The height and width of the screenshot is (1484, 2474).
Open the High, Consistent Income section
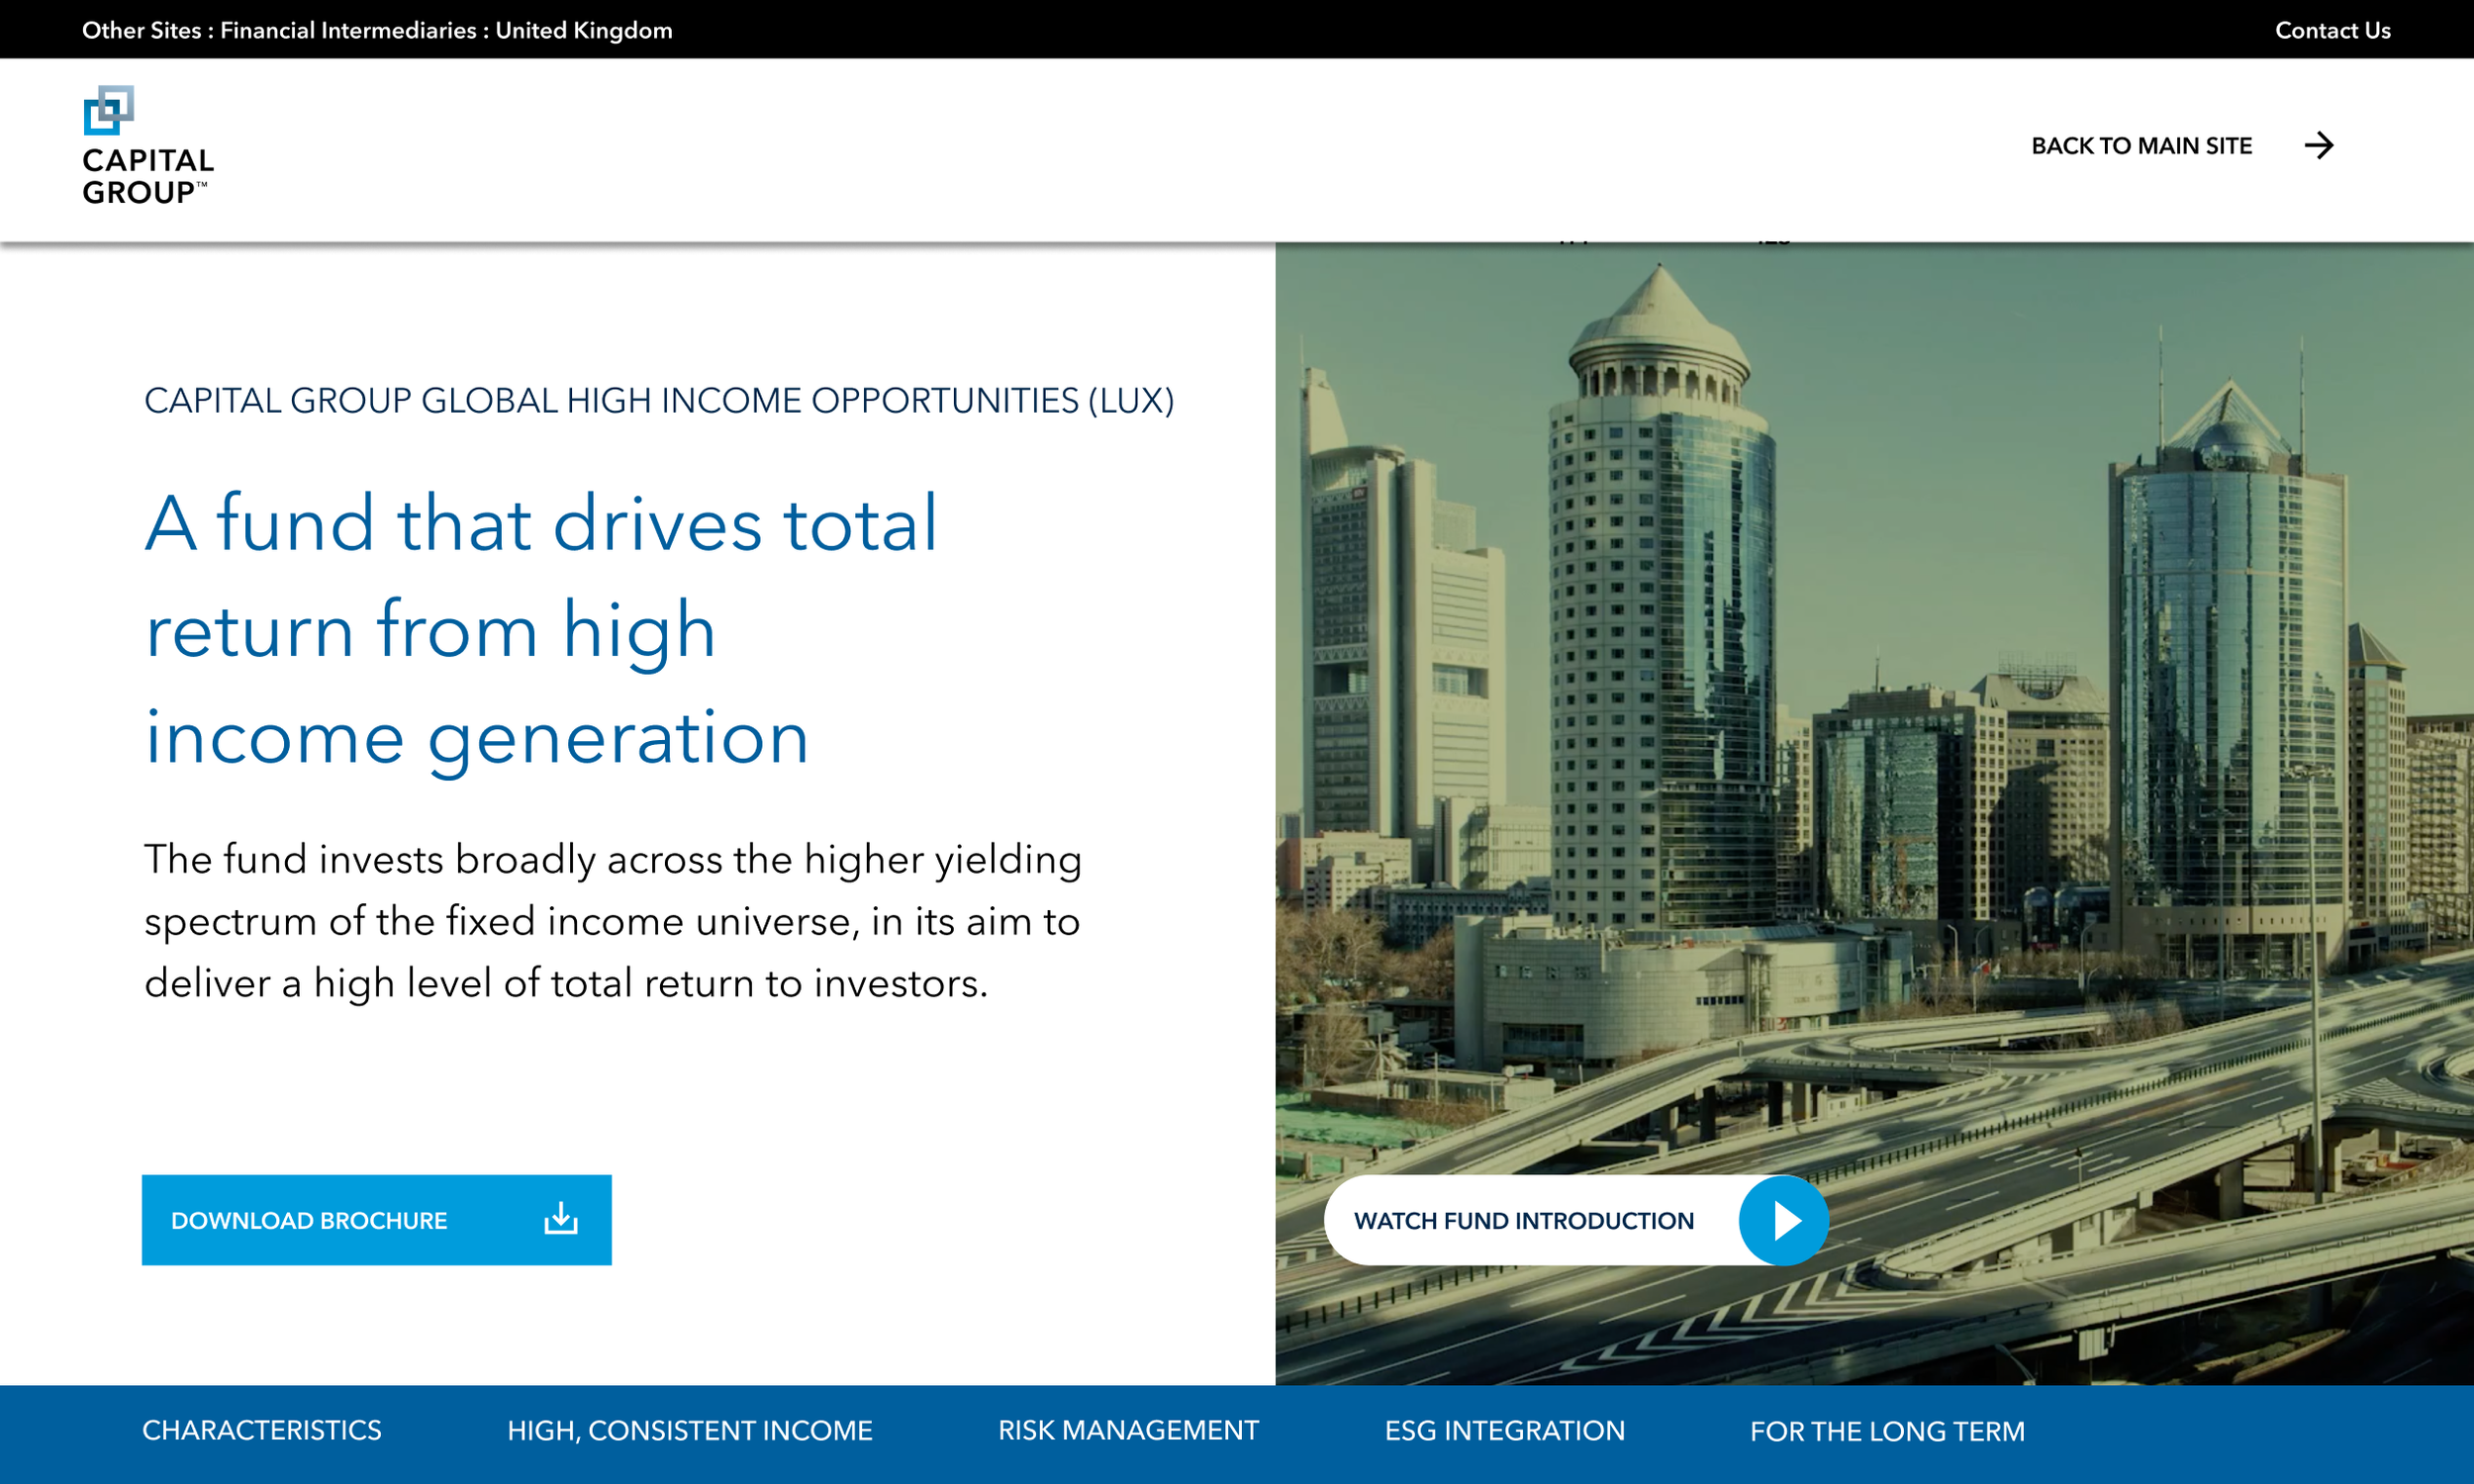pyautogui.click(x=690, y=1430)
